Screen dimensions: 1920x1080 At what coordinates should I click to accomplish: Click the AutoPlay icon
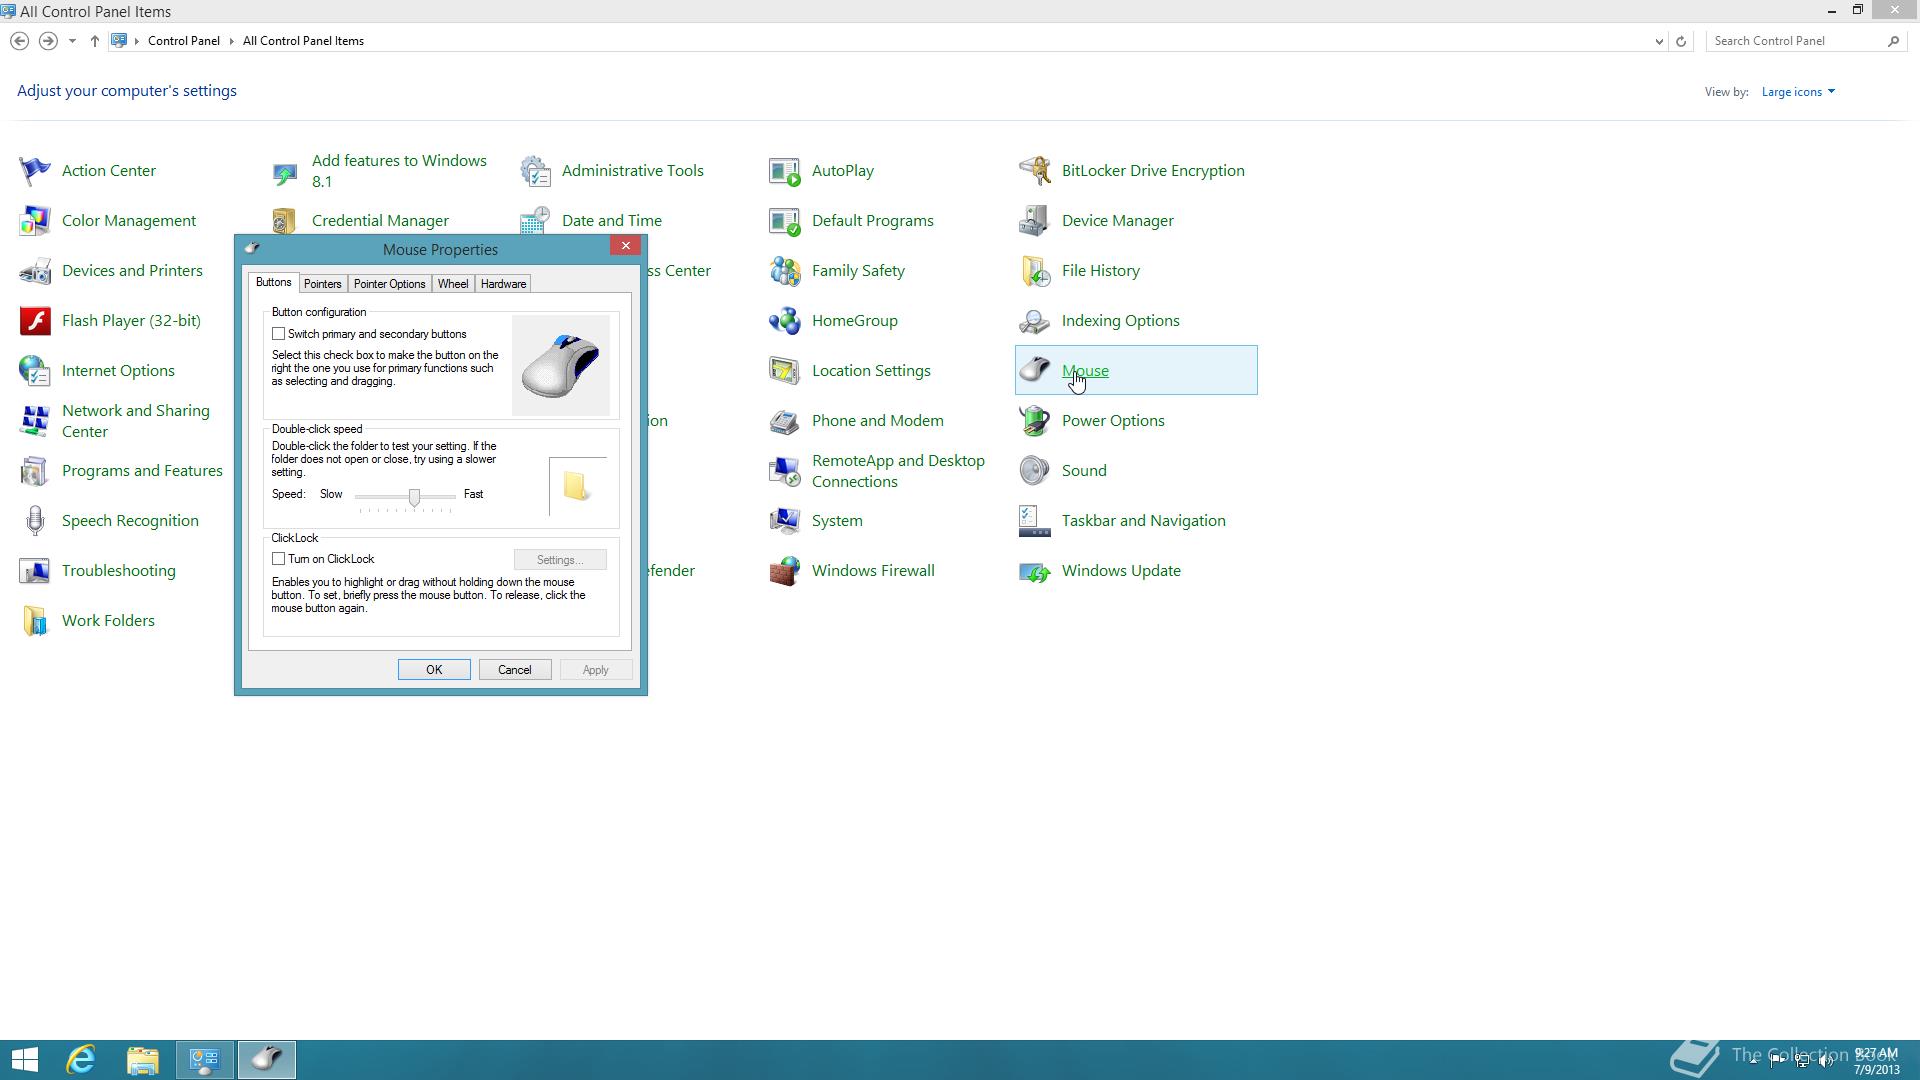click(785, 171)
